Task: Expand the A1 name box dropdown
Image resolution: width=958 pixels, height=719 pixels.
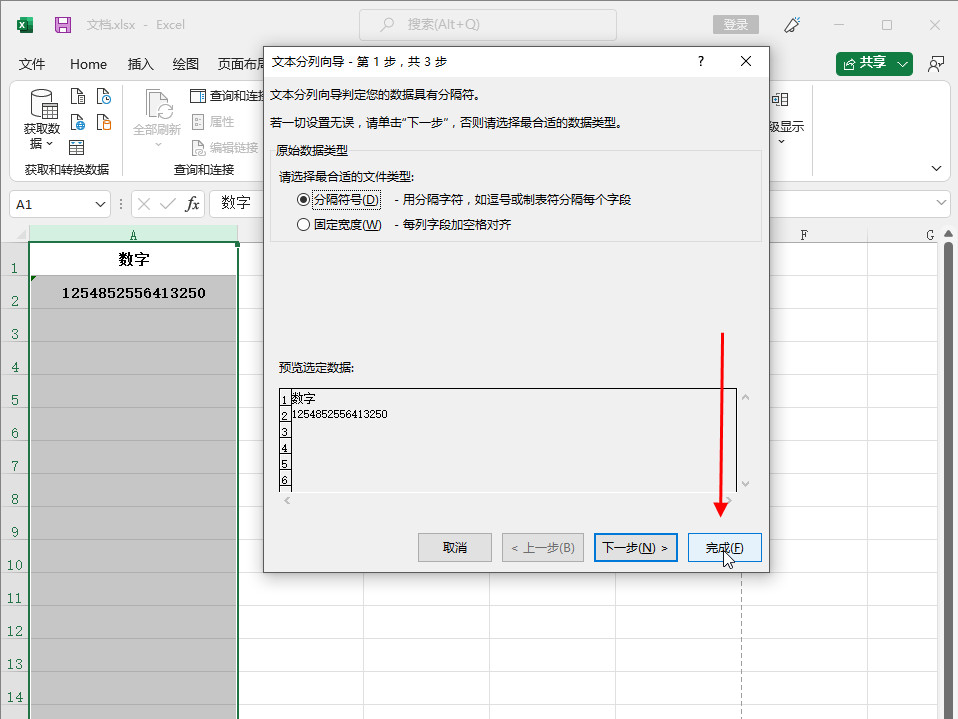Action: point(101,204)
